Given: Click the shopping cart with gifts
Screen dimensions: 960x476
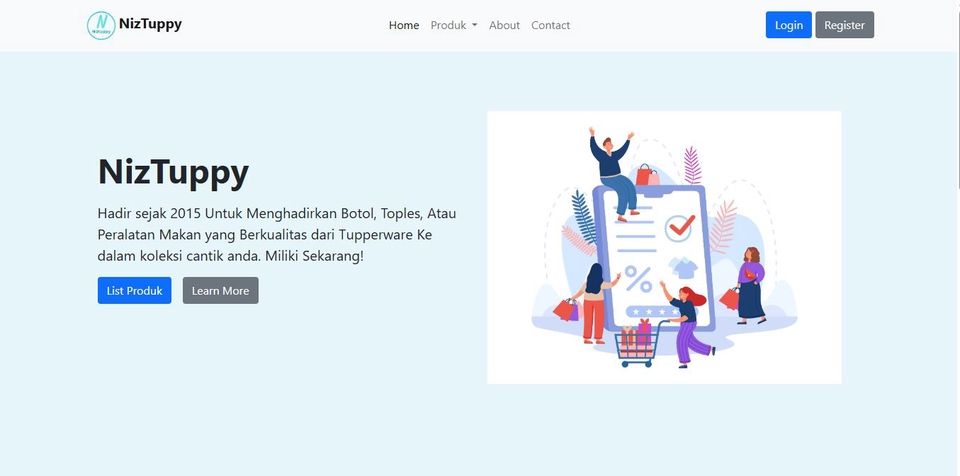Looking at the screenshot, I should coord(639,343).
